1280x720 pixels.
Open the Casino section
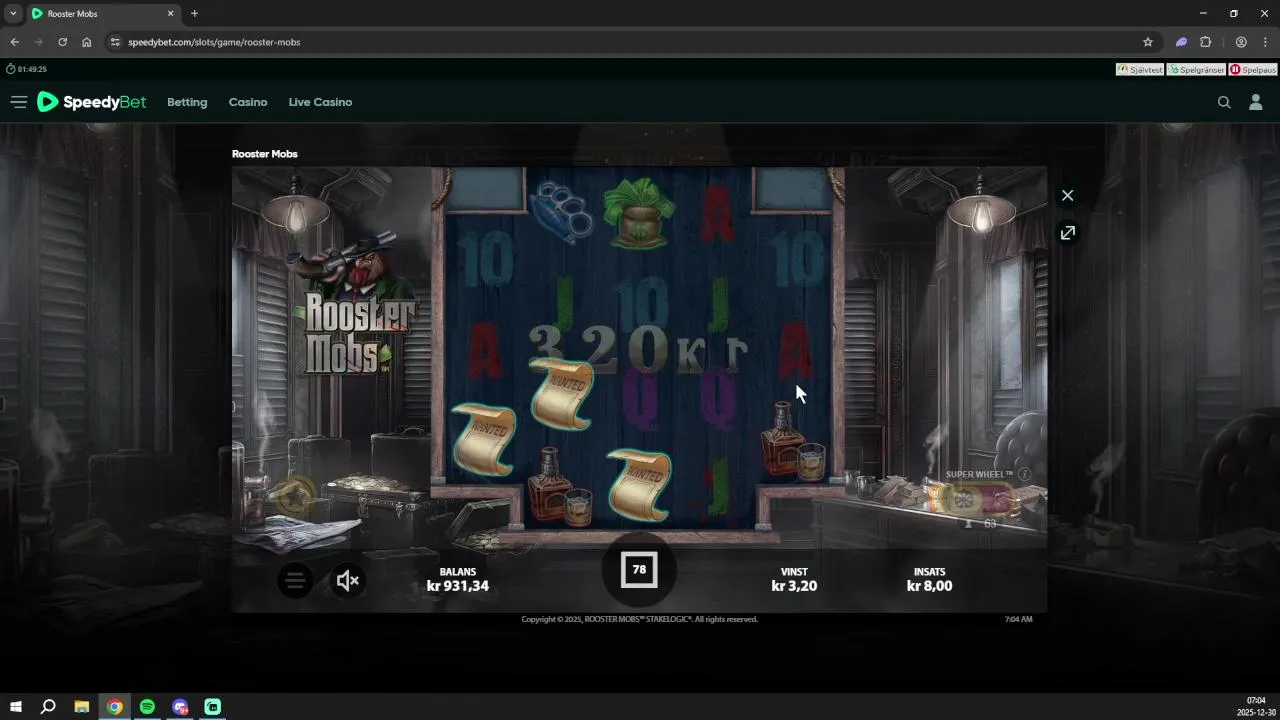pyautogui.click(x=248, y=102)
